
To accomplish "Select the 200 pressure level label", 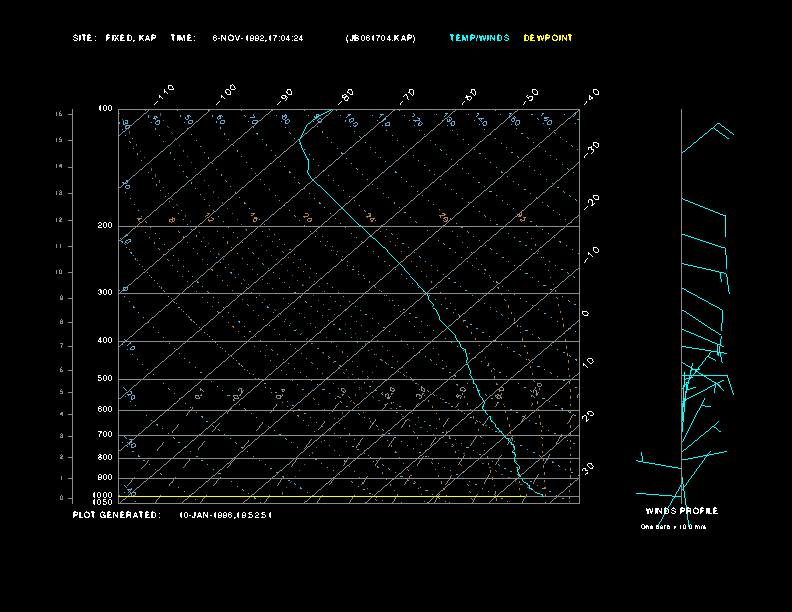I will 104,226.
